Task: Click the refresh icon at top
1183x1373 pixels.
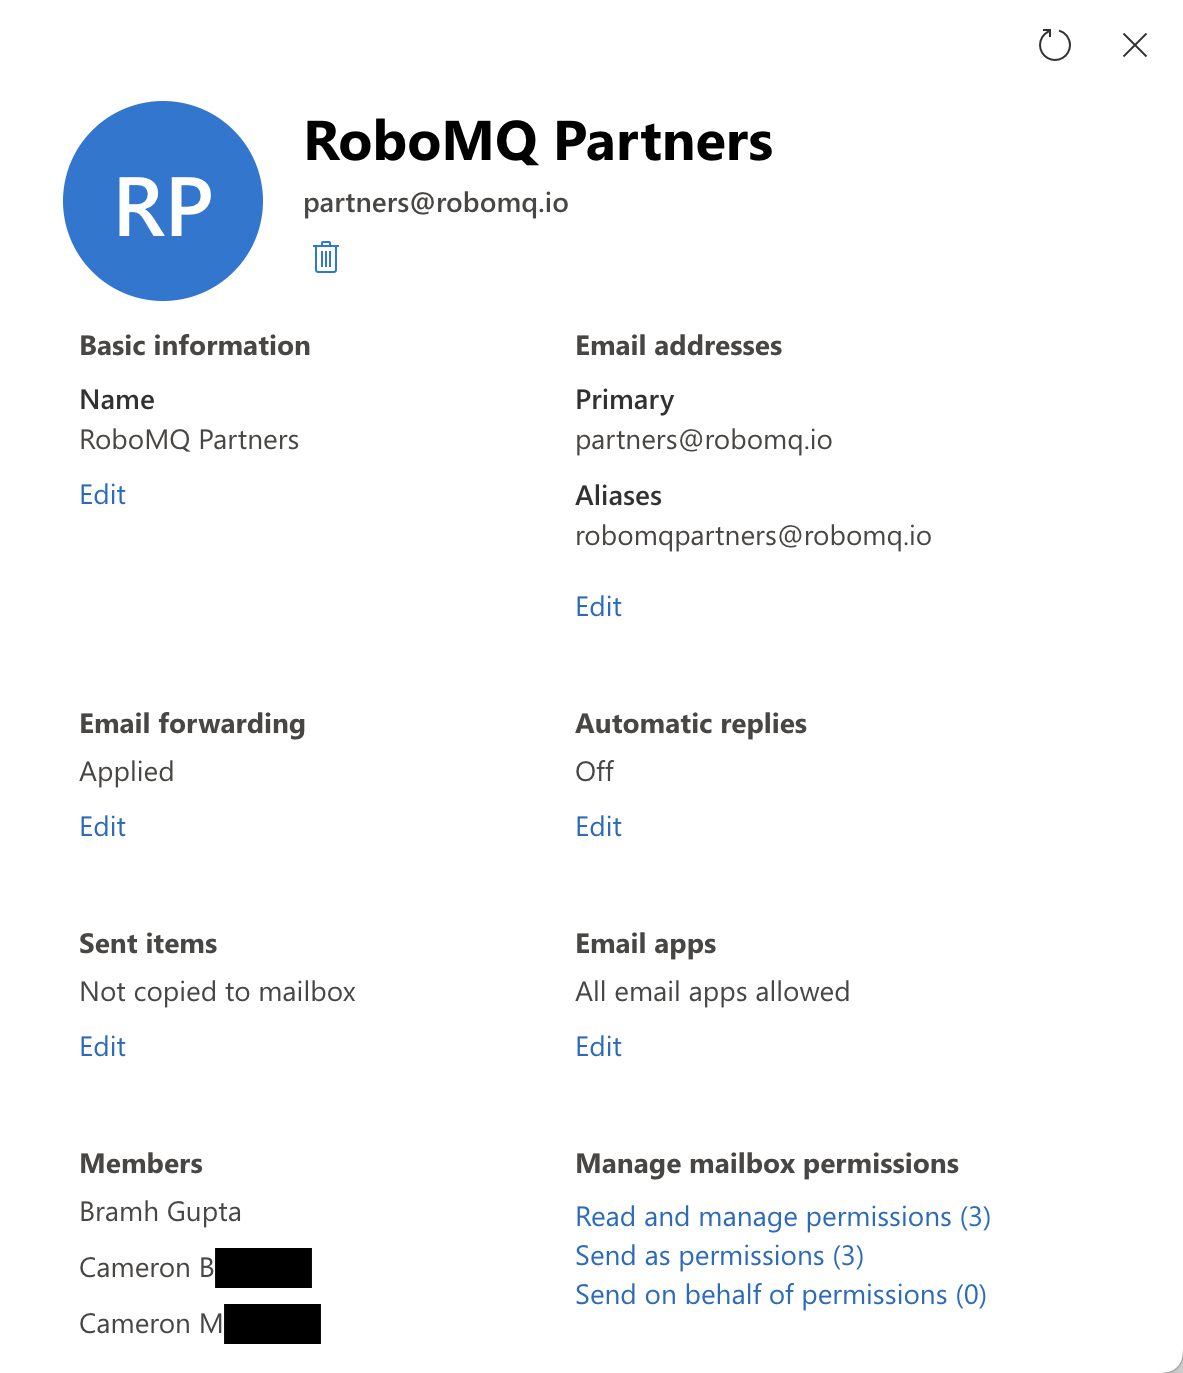Action: pyautogui.click(x=1054, y=45)
